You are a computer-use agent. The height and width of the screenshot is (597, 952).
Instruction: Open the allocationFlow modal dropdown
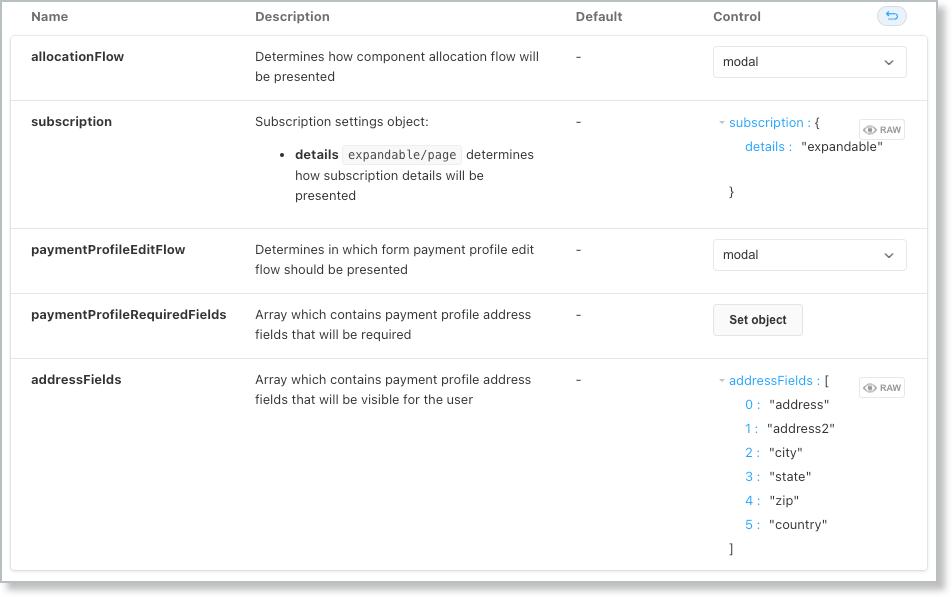coord(809,62)
